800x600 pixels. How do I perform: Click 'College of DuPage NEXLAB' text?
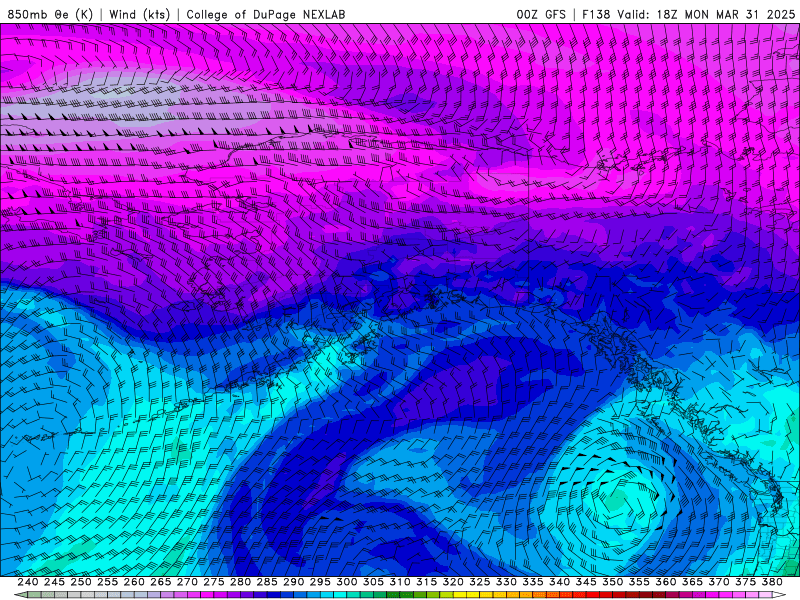coord(265,14)
